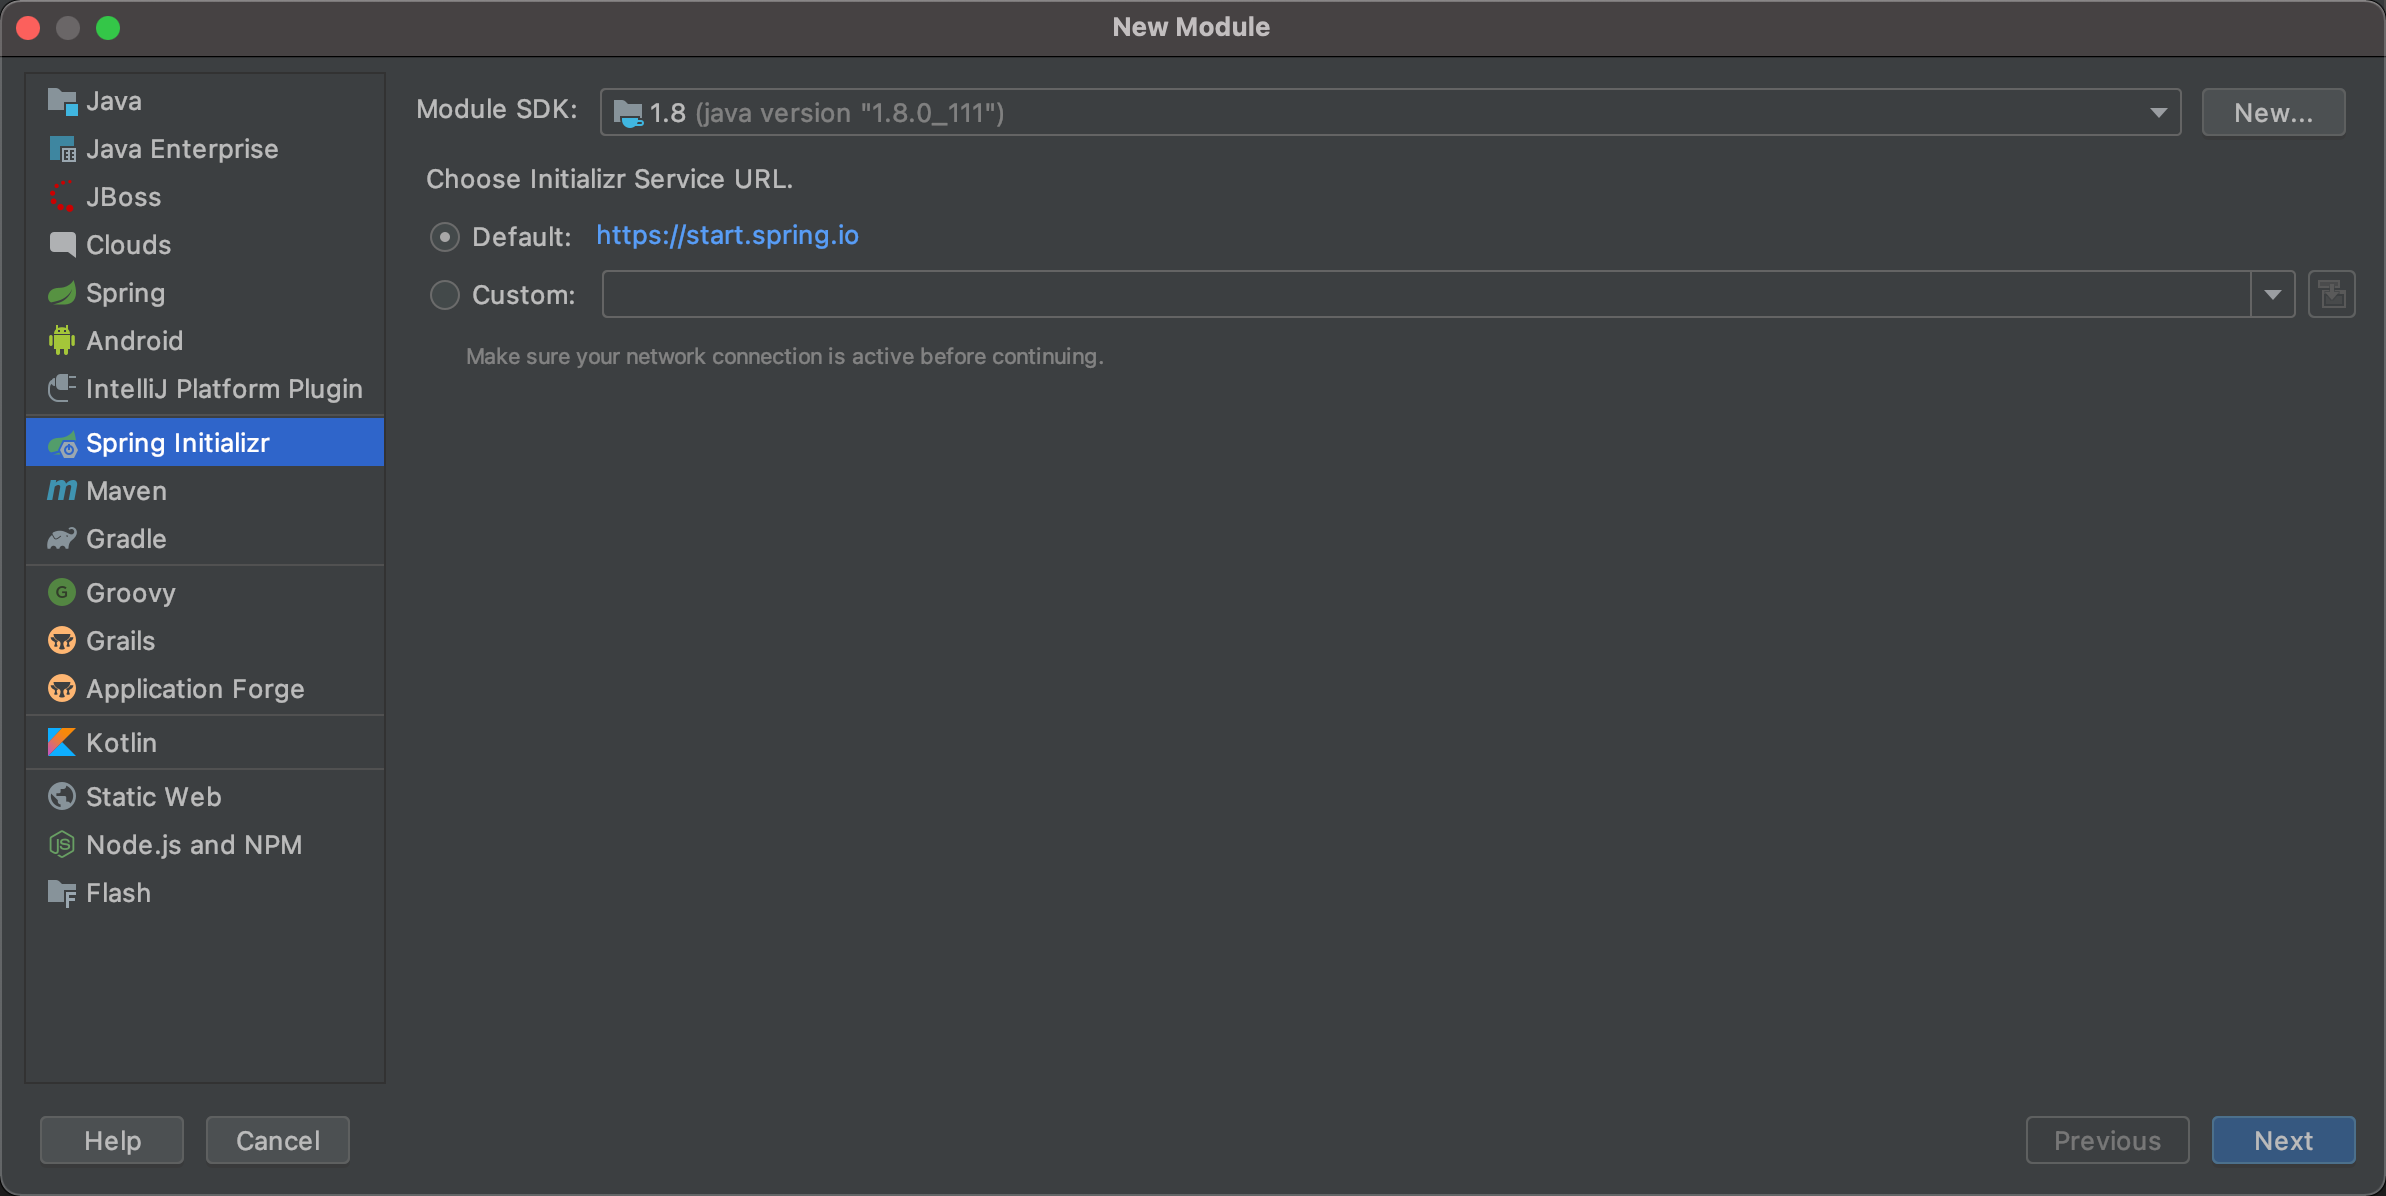Pick Kotlin from the module list
Viewport: 2386px width, 1196px height.
205,743
